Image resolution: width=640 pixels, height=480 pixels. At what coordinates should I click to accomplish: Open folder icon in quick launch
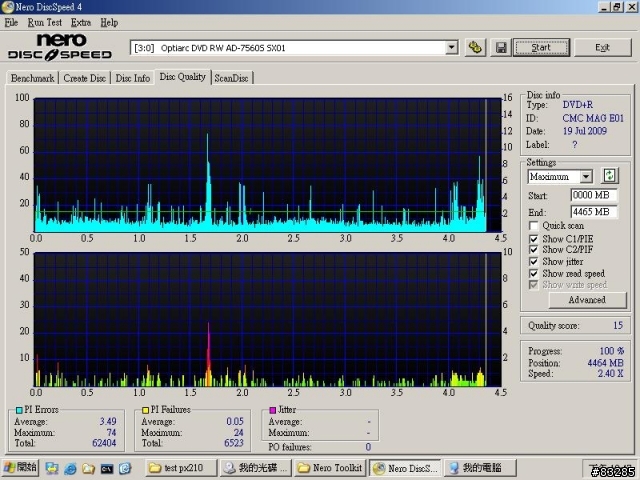pos(89,468)
